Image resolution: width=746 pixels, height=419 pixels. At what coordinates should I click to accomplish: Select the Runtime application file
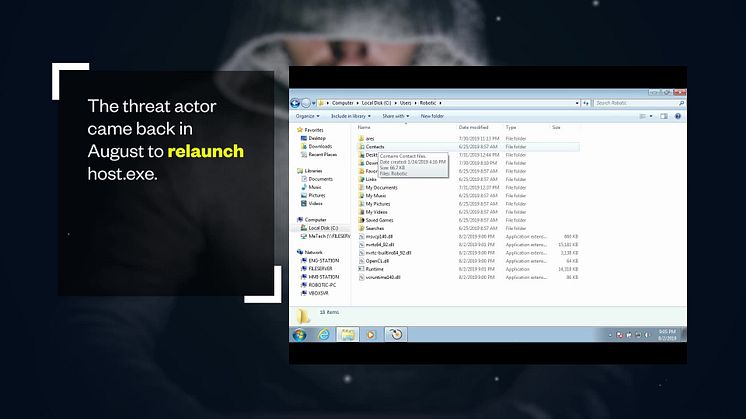click(x=374, y=269)
